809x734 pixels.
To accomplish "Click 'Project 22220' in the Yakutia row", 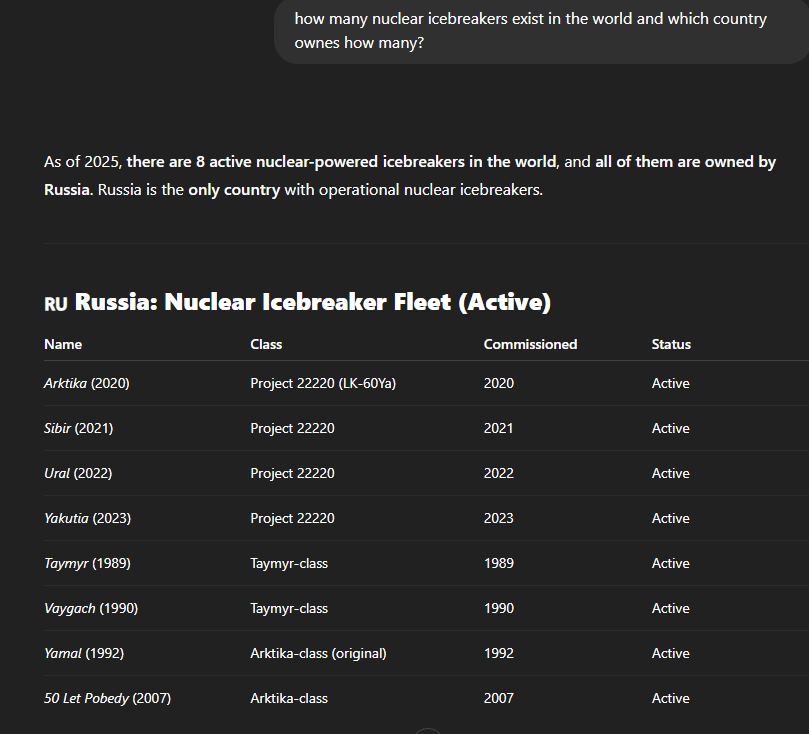I will coord(293,518).
